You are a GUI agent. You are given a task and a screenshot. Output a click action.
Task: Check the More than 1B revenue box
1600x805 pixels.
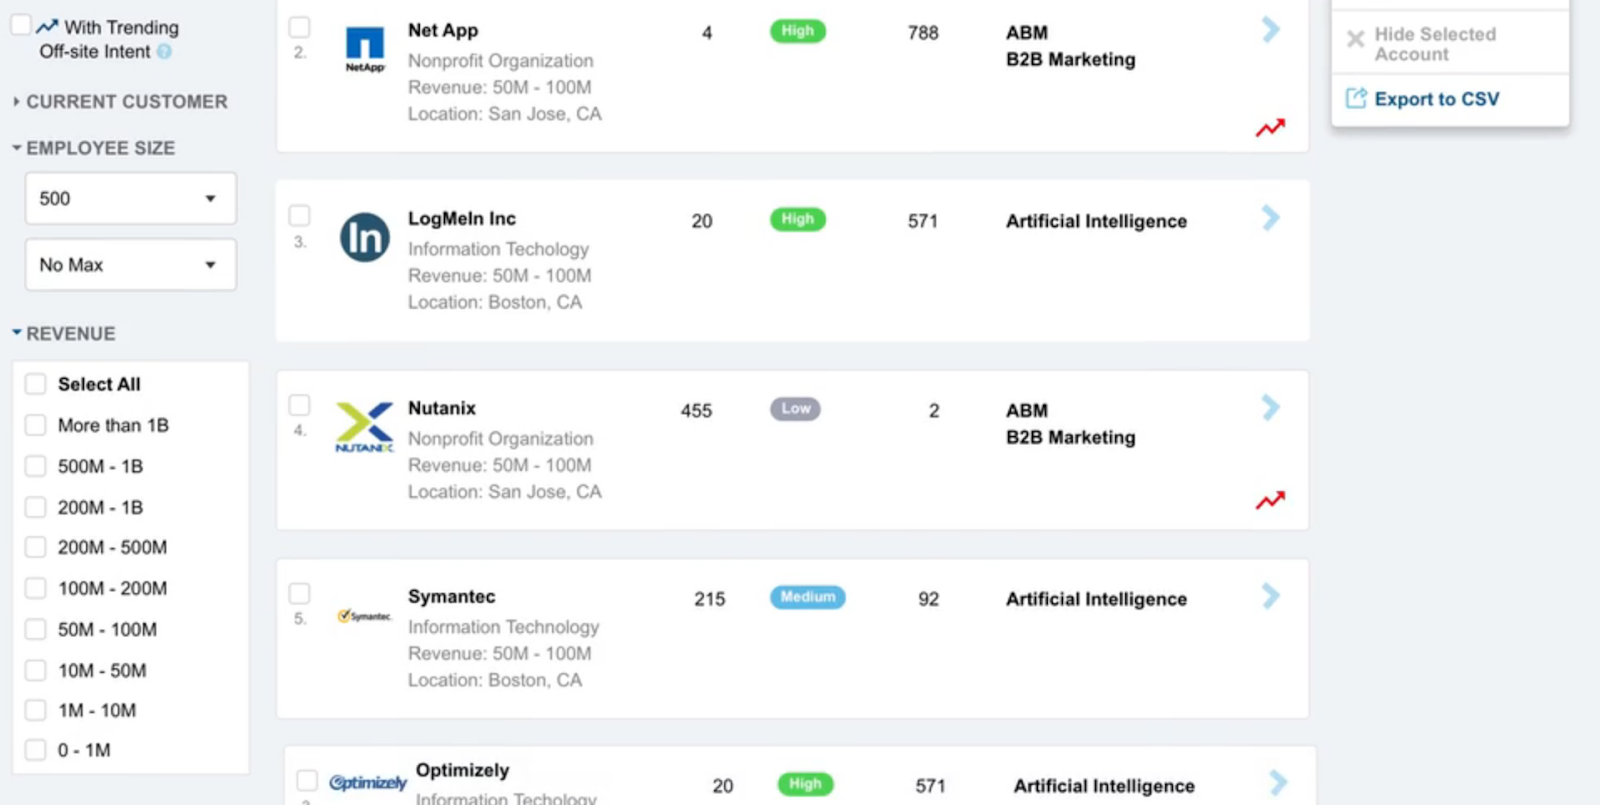point(36,425)
